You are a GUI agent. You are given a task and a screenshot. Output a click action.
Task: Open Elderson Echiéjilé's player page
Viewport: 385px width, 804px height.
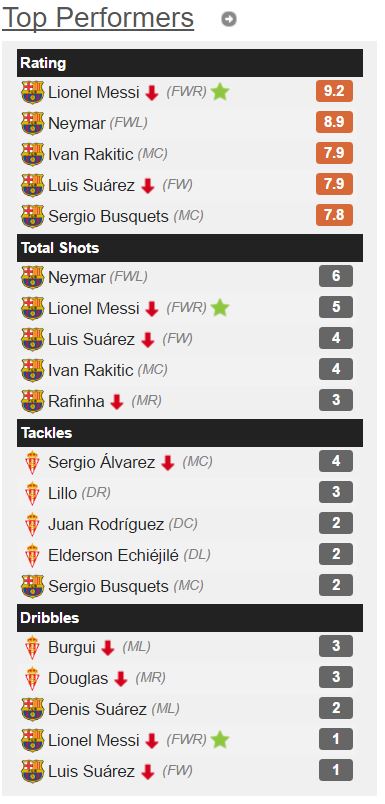pos(113,555)
